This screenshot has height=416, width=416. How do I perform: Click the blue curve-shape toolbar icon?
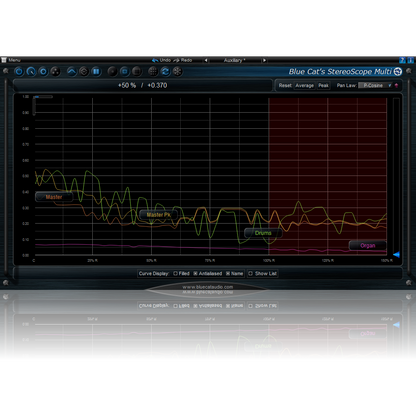click(x=72, y=71)
